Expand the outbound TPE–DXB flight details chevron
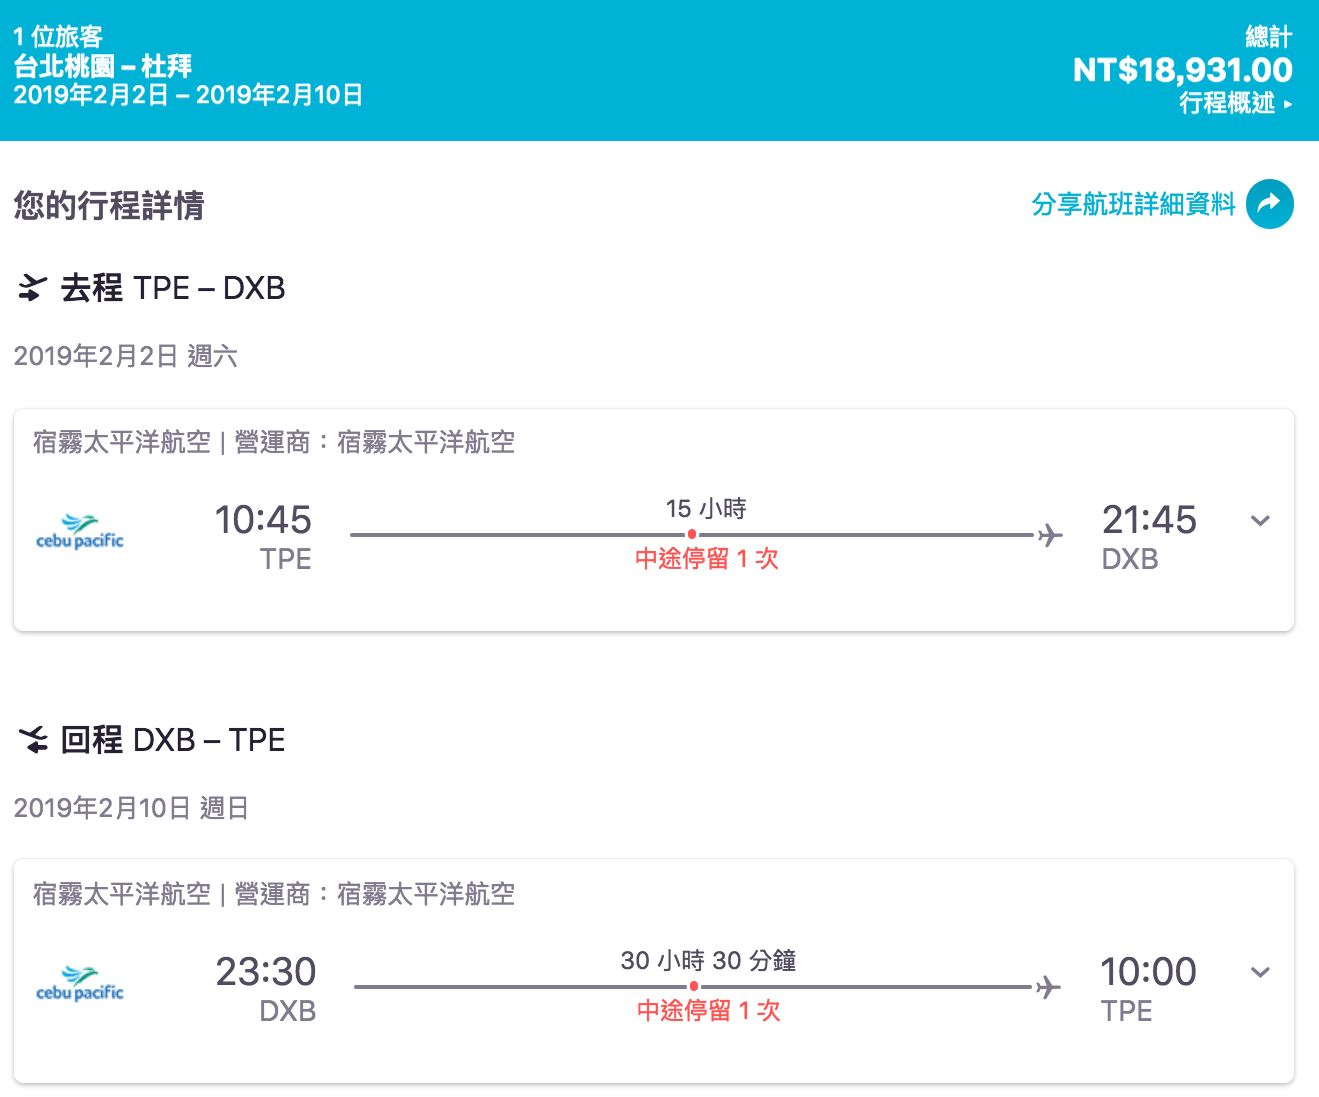Viewport: 1319px width, 1097px height. tap(1260, 521)
